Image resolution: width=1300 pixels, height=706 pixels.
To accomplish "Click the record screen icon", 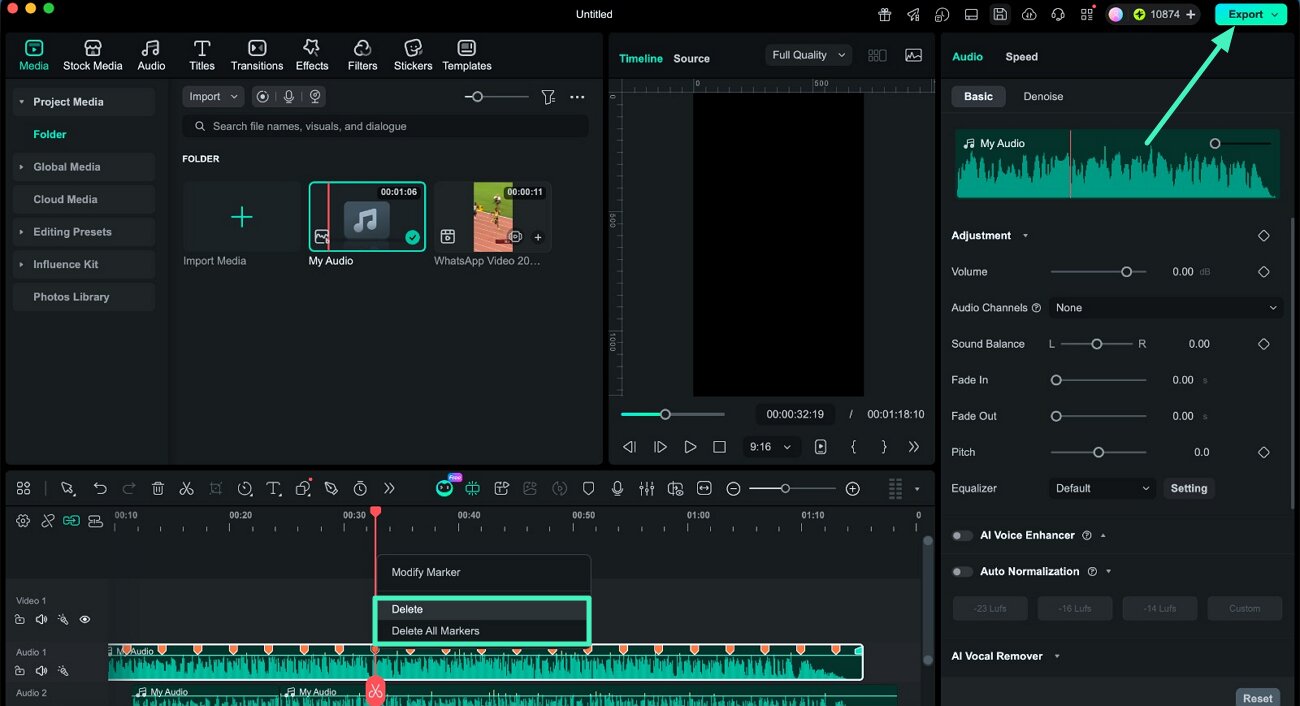I will pyautogui.click(x=262, y=97).
